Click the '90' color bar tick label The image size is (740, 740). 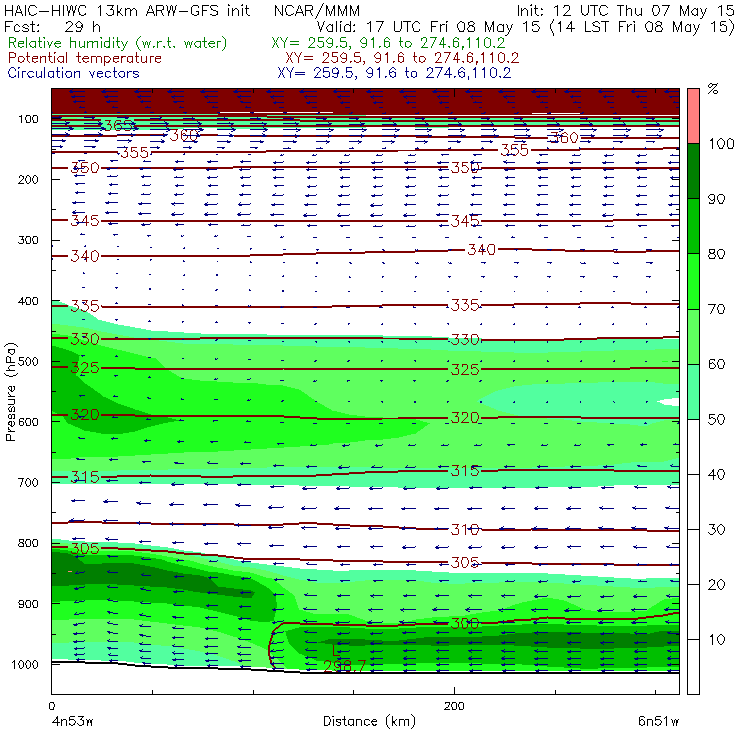point(716,199)
